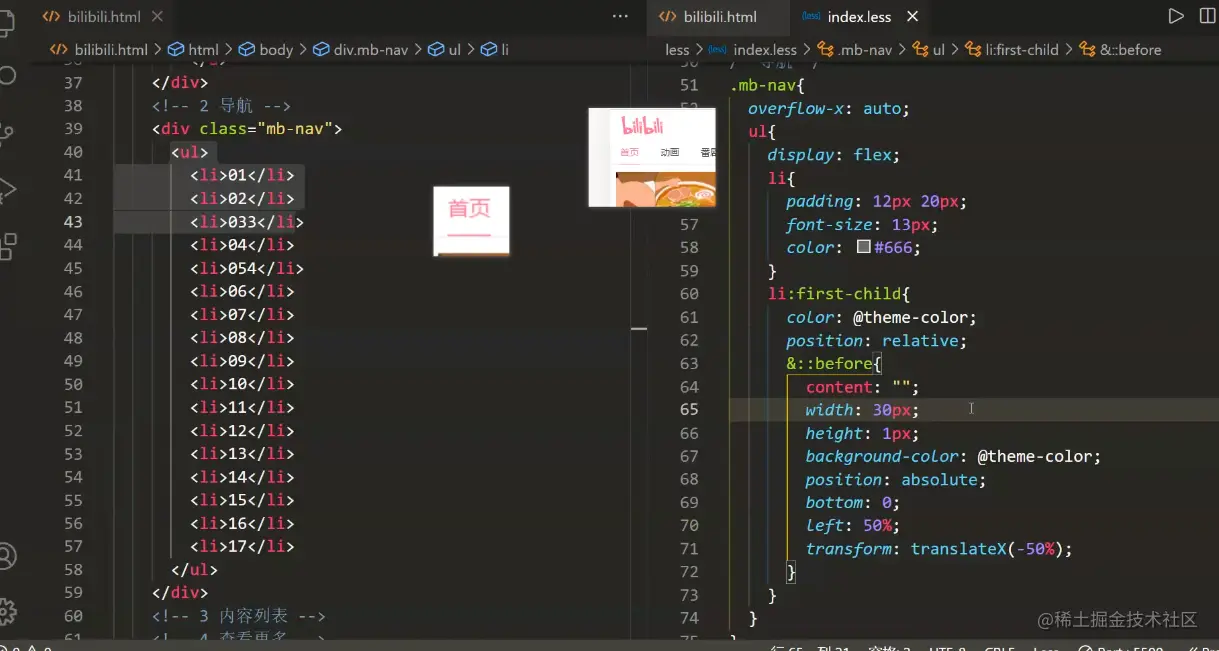1219x651 pixels.
Task: Close the index.less tab
Action: pos(912,17)
